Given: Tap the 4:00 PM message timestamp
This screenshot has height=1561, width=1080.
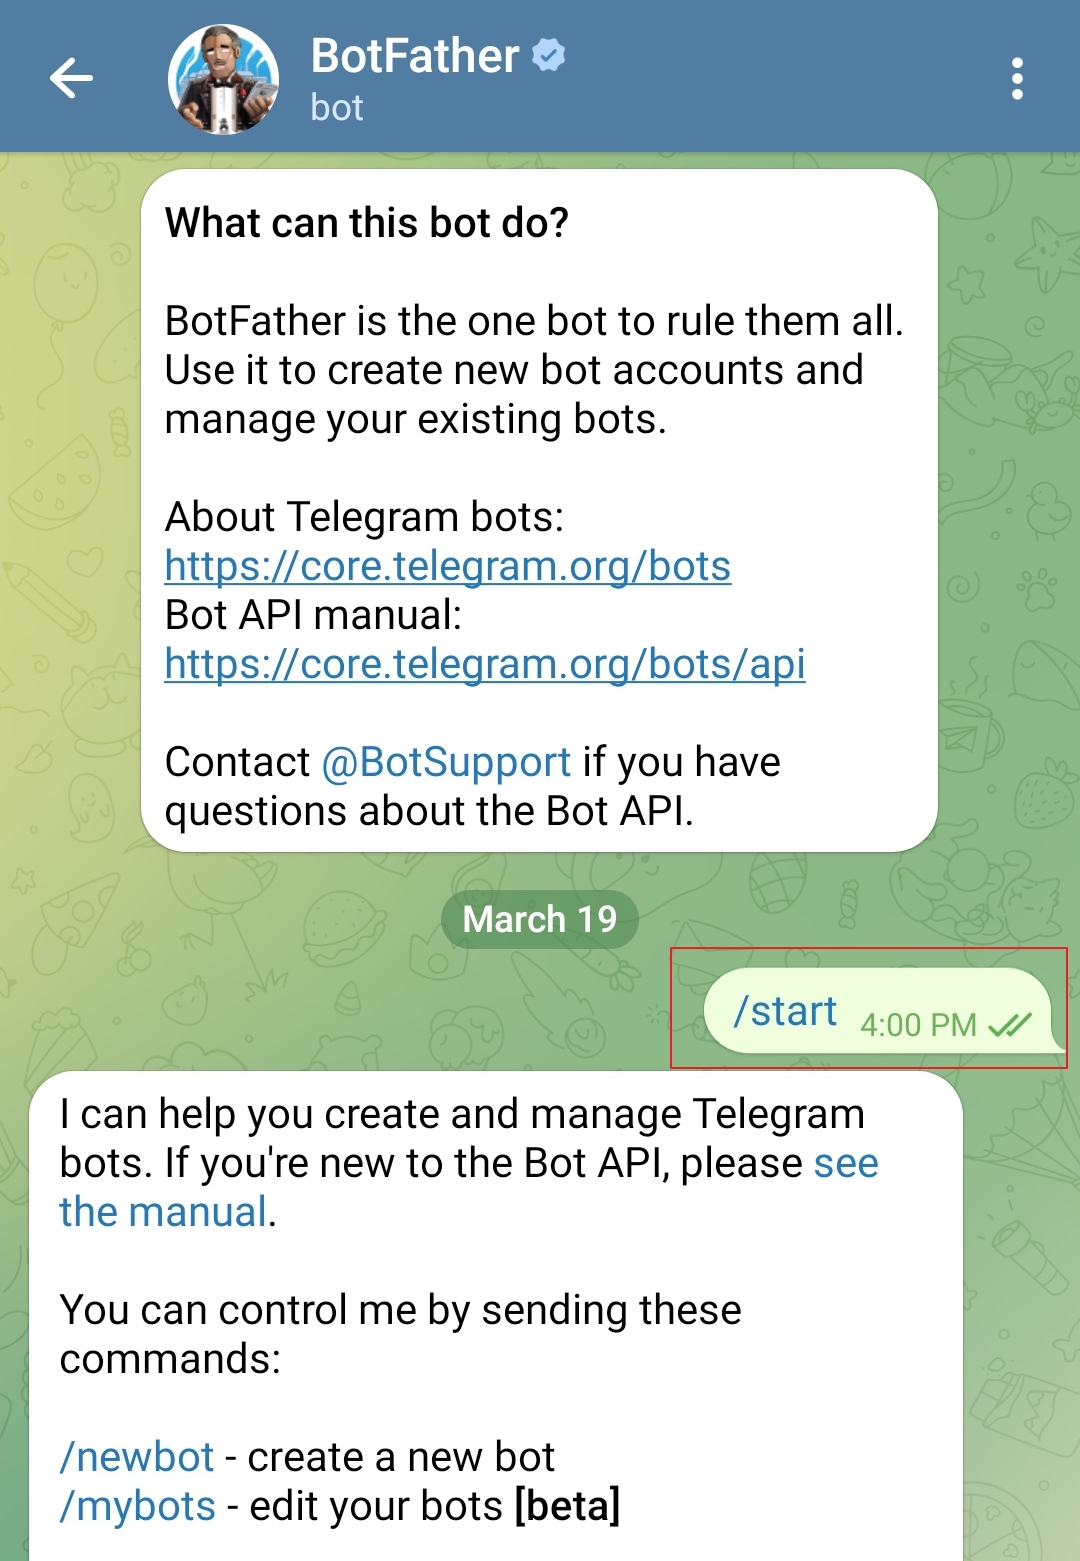Looking at the screenshot, I should 918,1025.
